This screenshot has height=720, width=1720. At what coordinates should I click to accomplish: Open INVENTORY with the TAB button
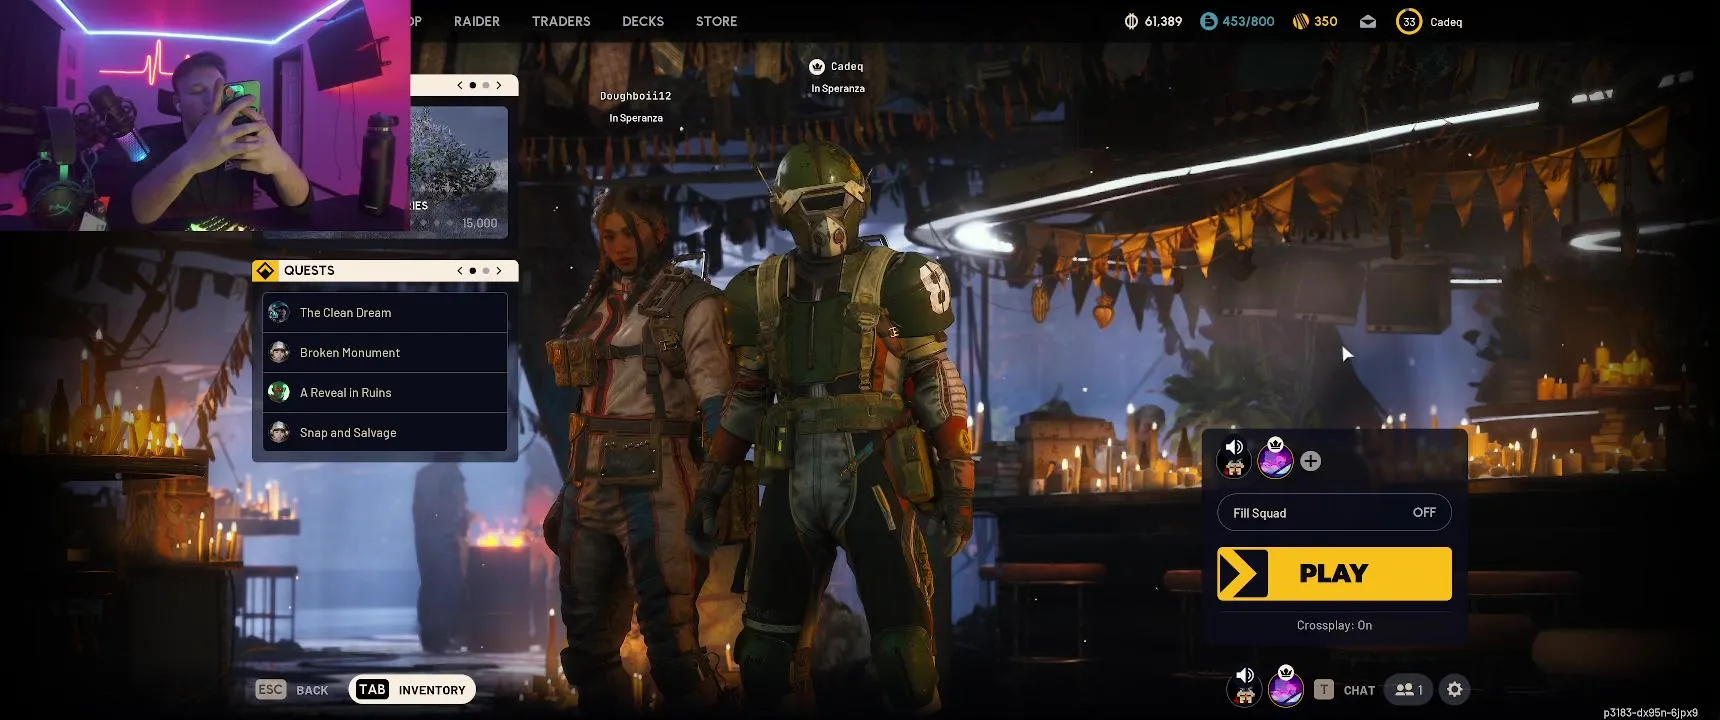click(x=412, y=689)
